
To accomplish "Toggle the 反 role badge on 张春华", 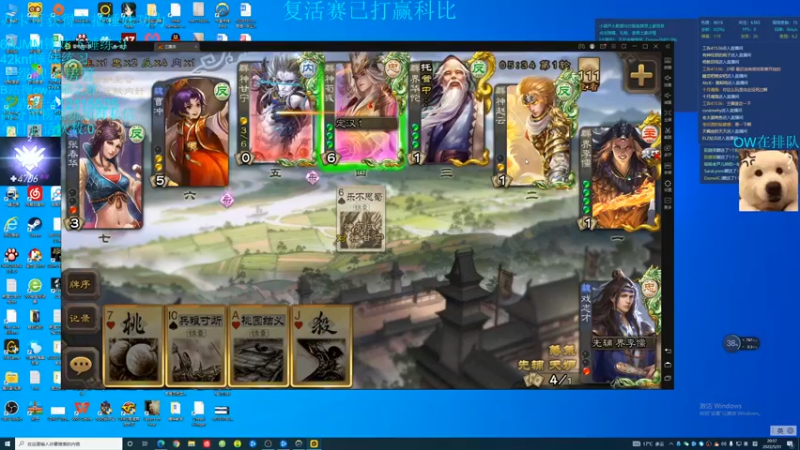I will click(136, 134).
